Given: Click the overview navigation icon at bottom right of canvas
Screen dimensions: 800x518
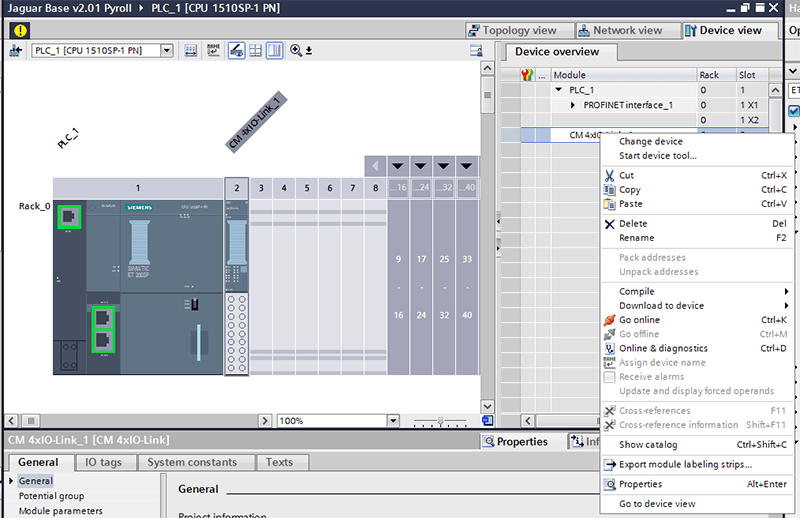Looking at the screenshot, I should pos(487,421).
